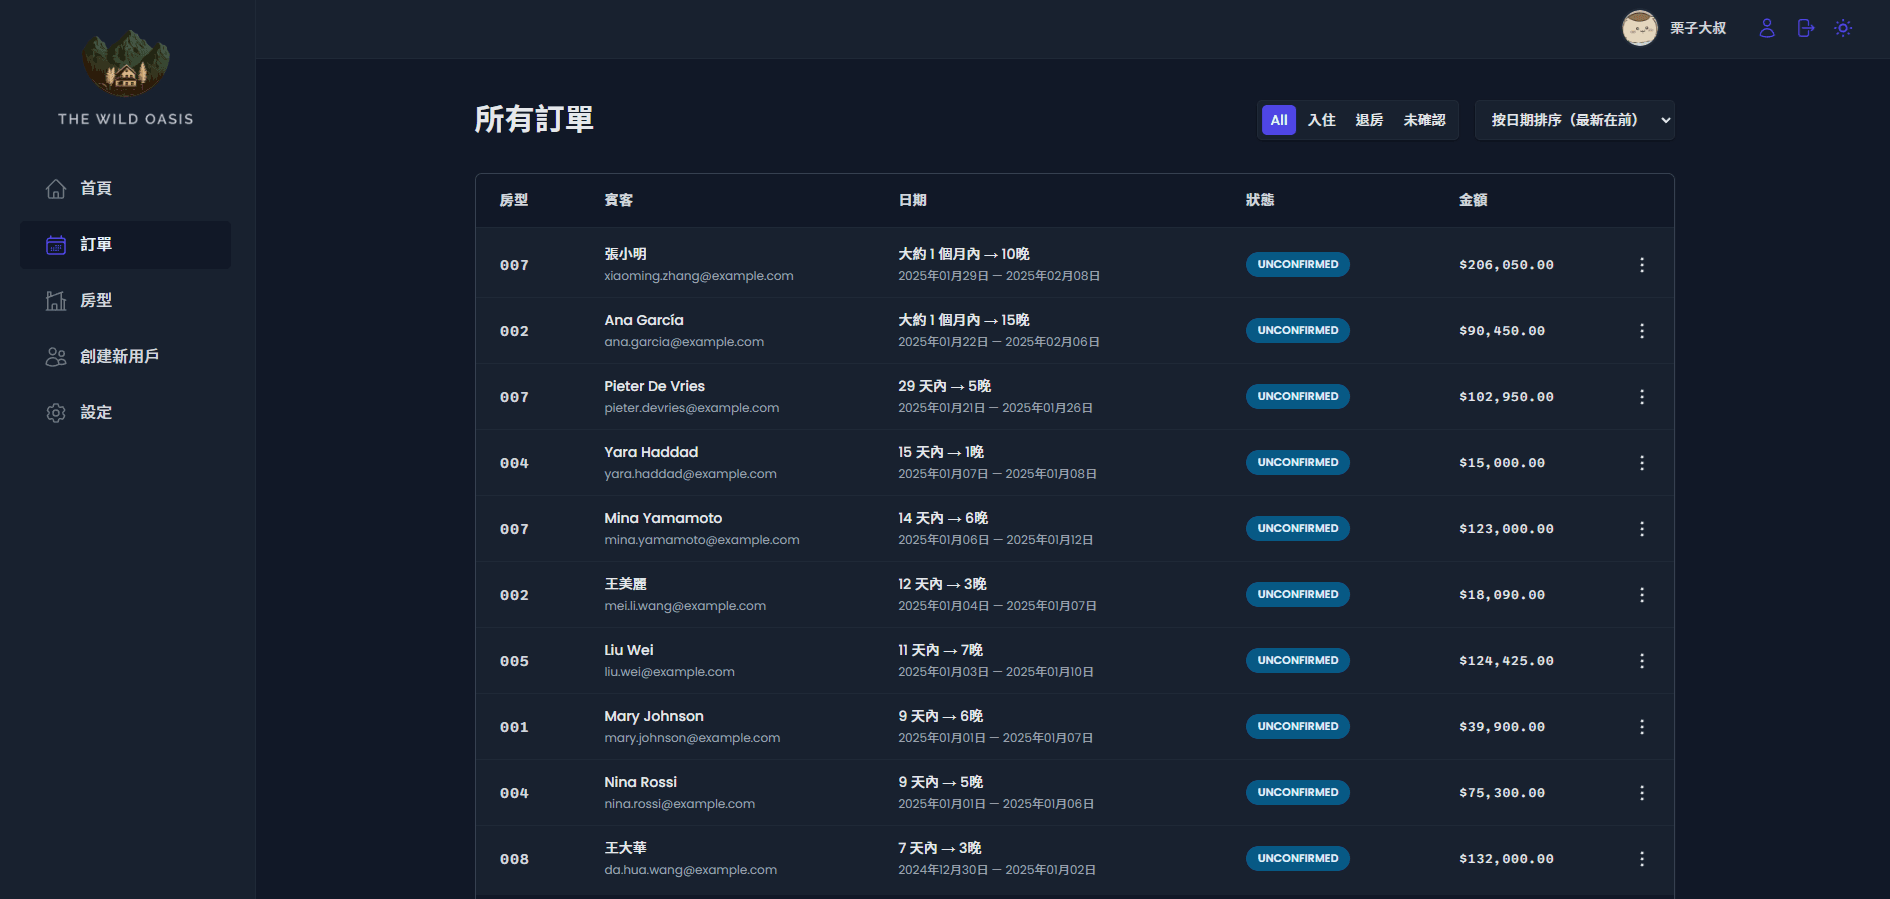Open settings via the gear icon
The height and width of the screenshot is (899, 1890).
coord(56,413)
